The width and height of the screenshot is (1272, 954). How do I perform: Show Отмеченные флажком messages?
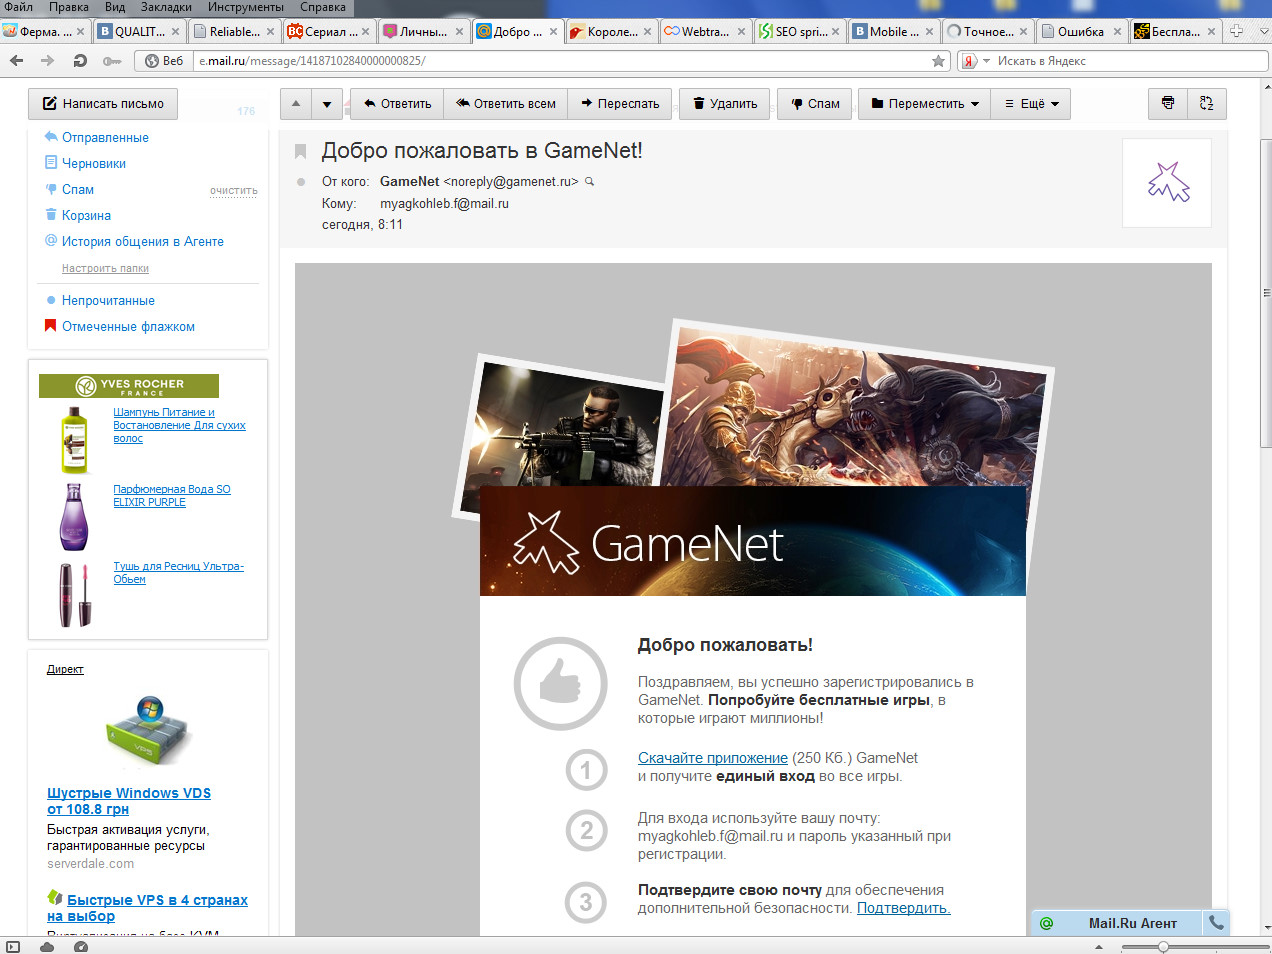click(128, 326)
